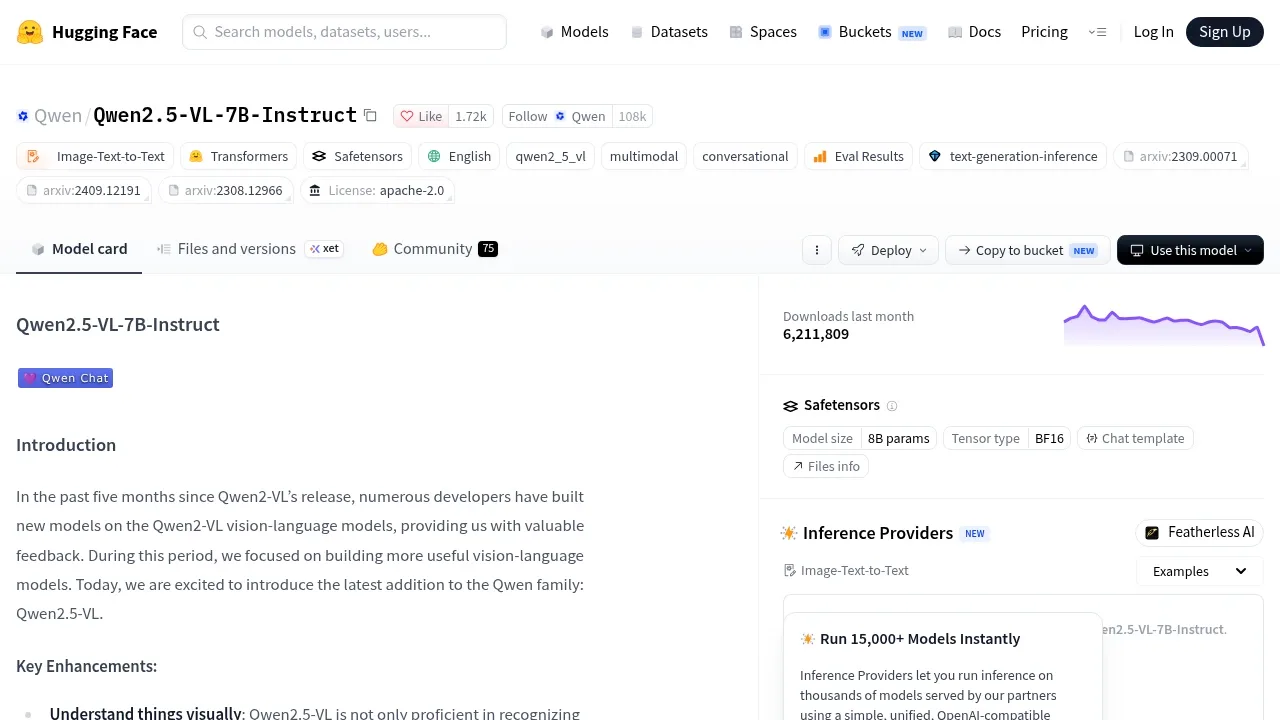Click the 6,211,809 downloads number
1280x720 pixels.
[x=816, y=334]
